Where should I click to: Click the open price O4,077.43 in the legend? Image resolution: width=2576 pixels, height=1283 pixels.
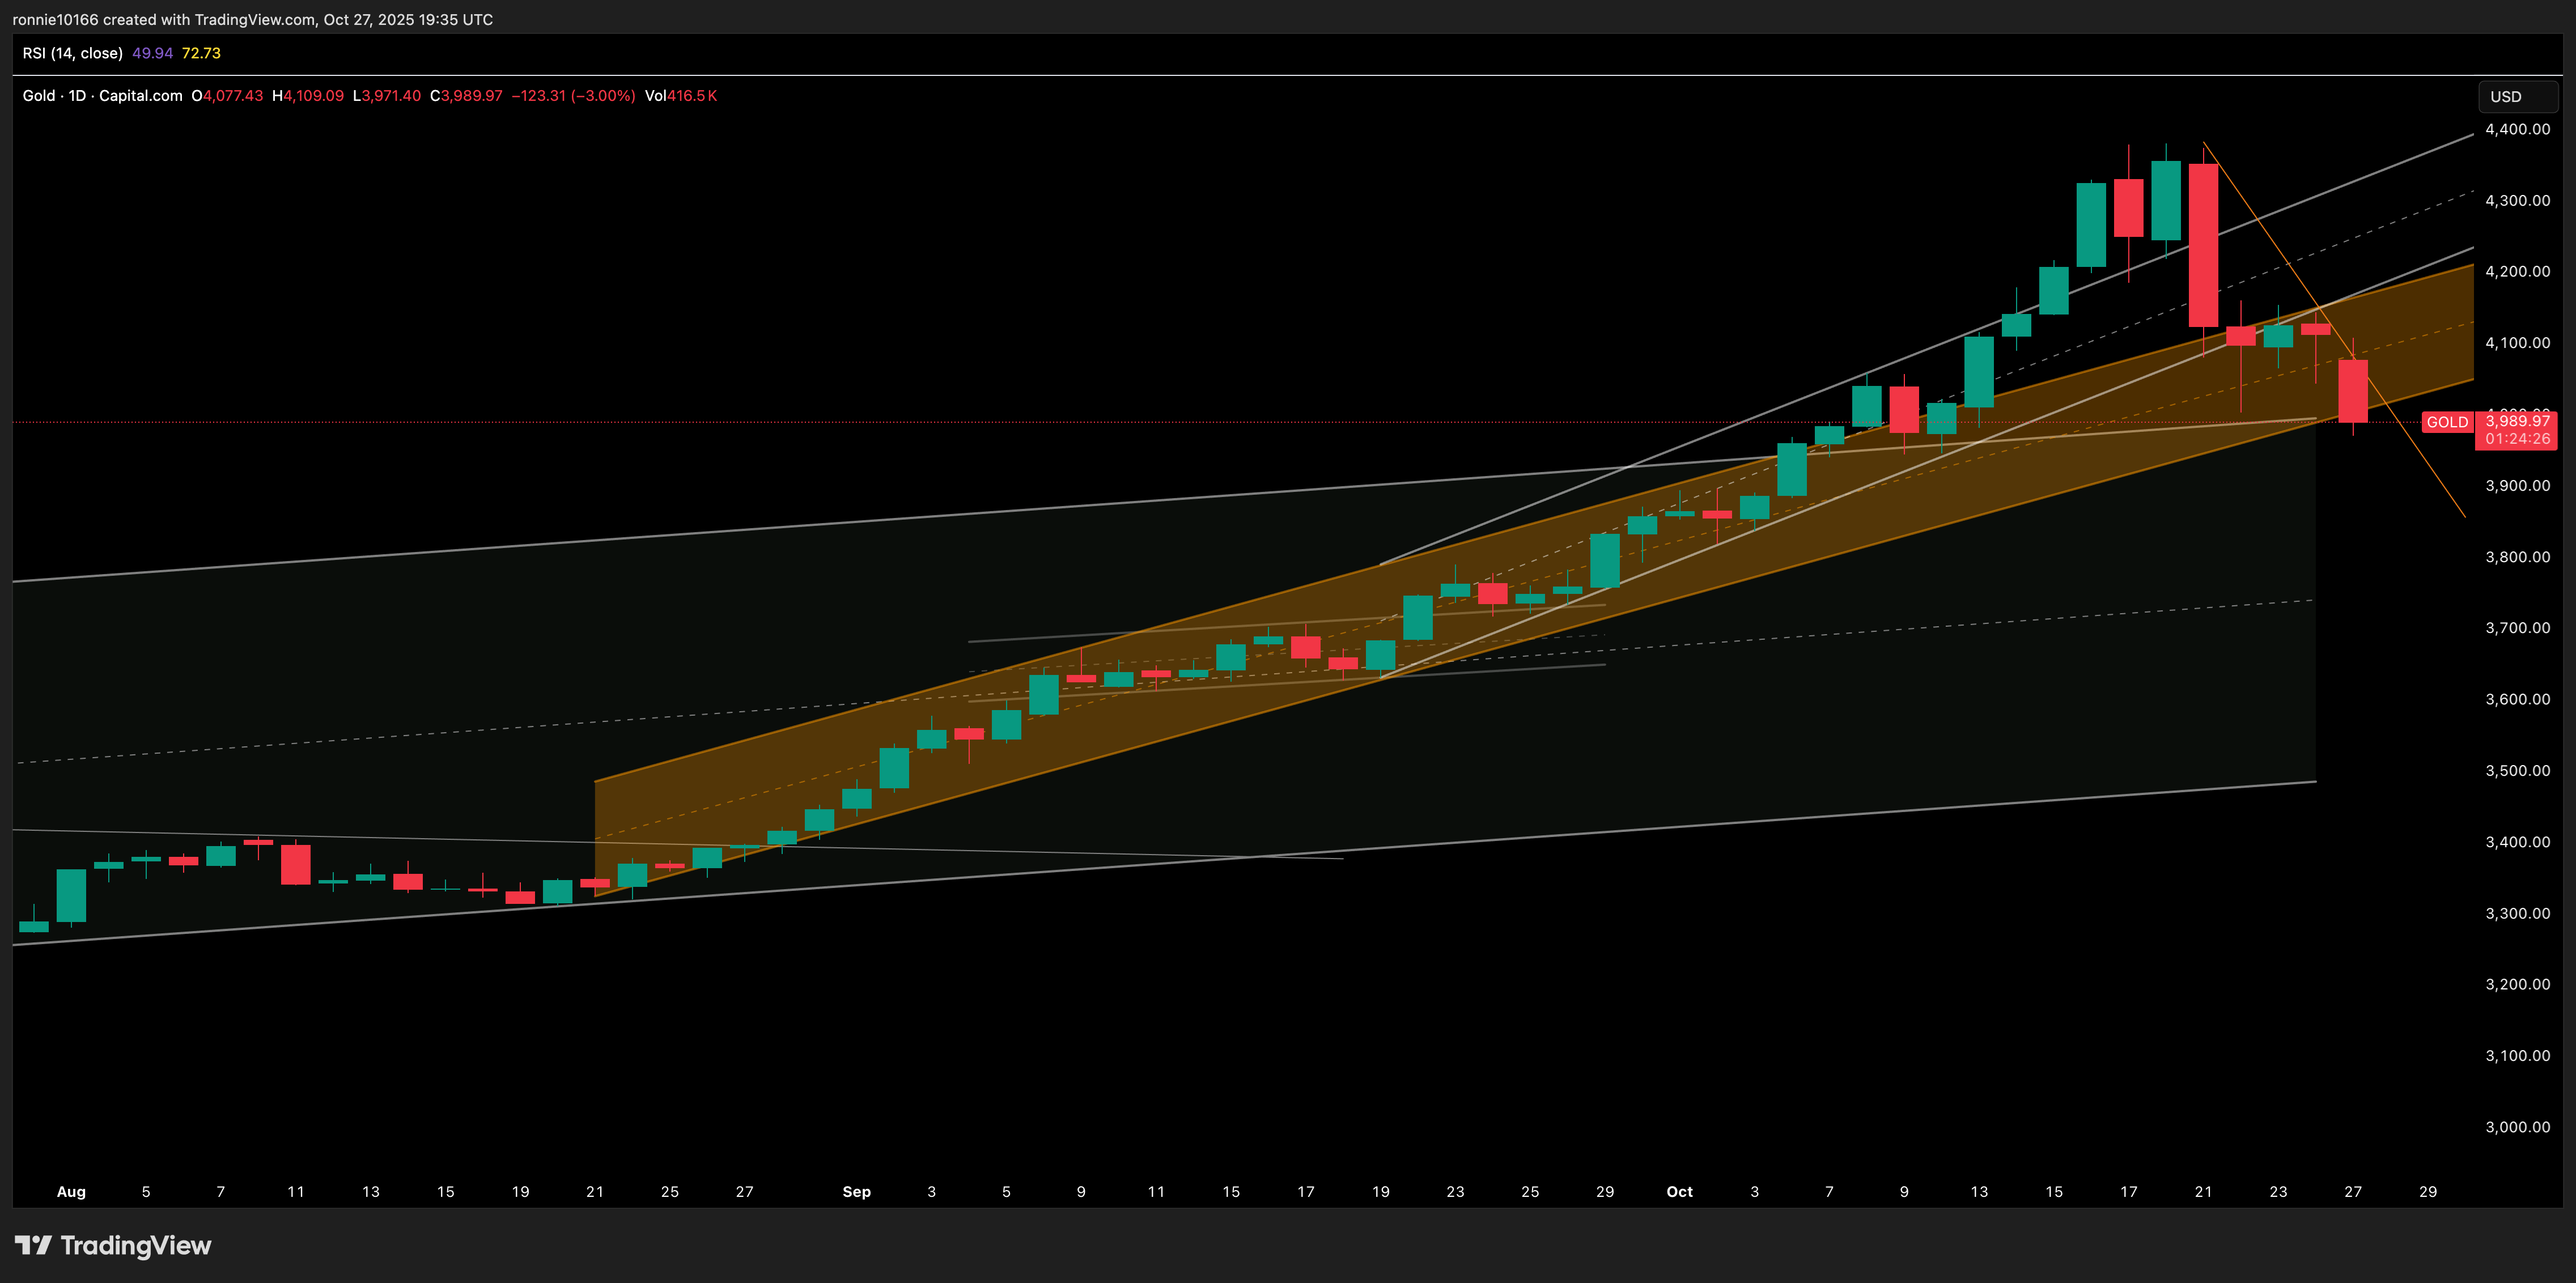(229, 95)
